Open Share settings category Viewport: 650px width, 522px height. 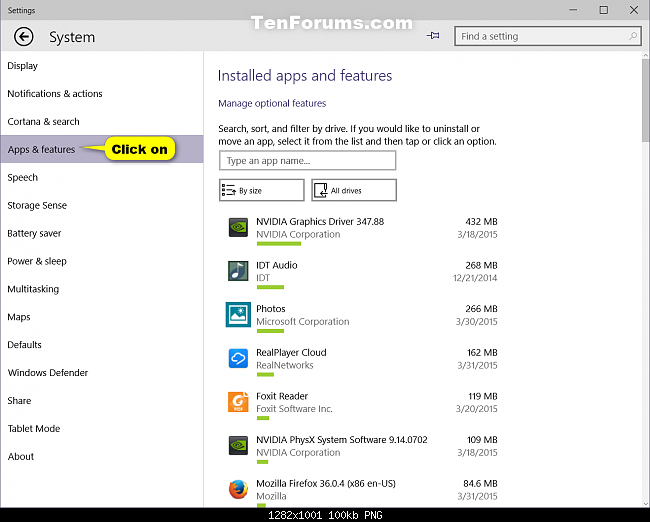(102, 401)
